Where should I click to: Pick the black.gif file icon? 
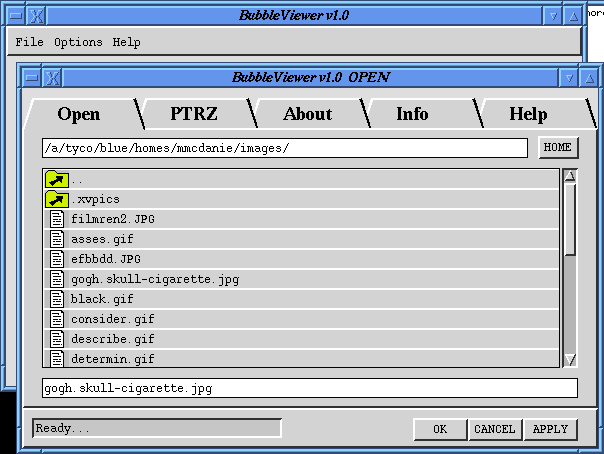(x=56, y=299)
